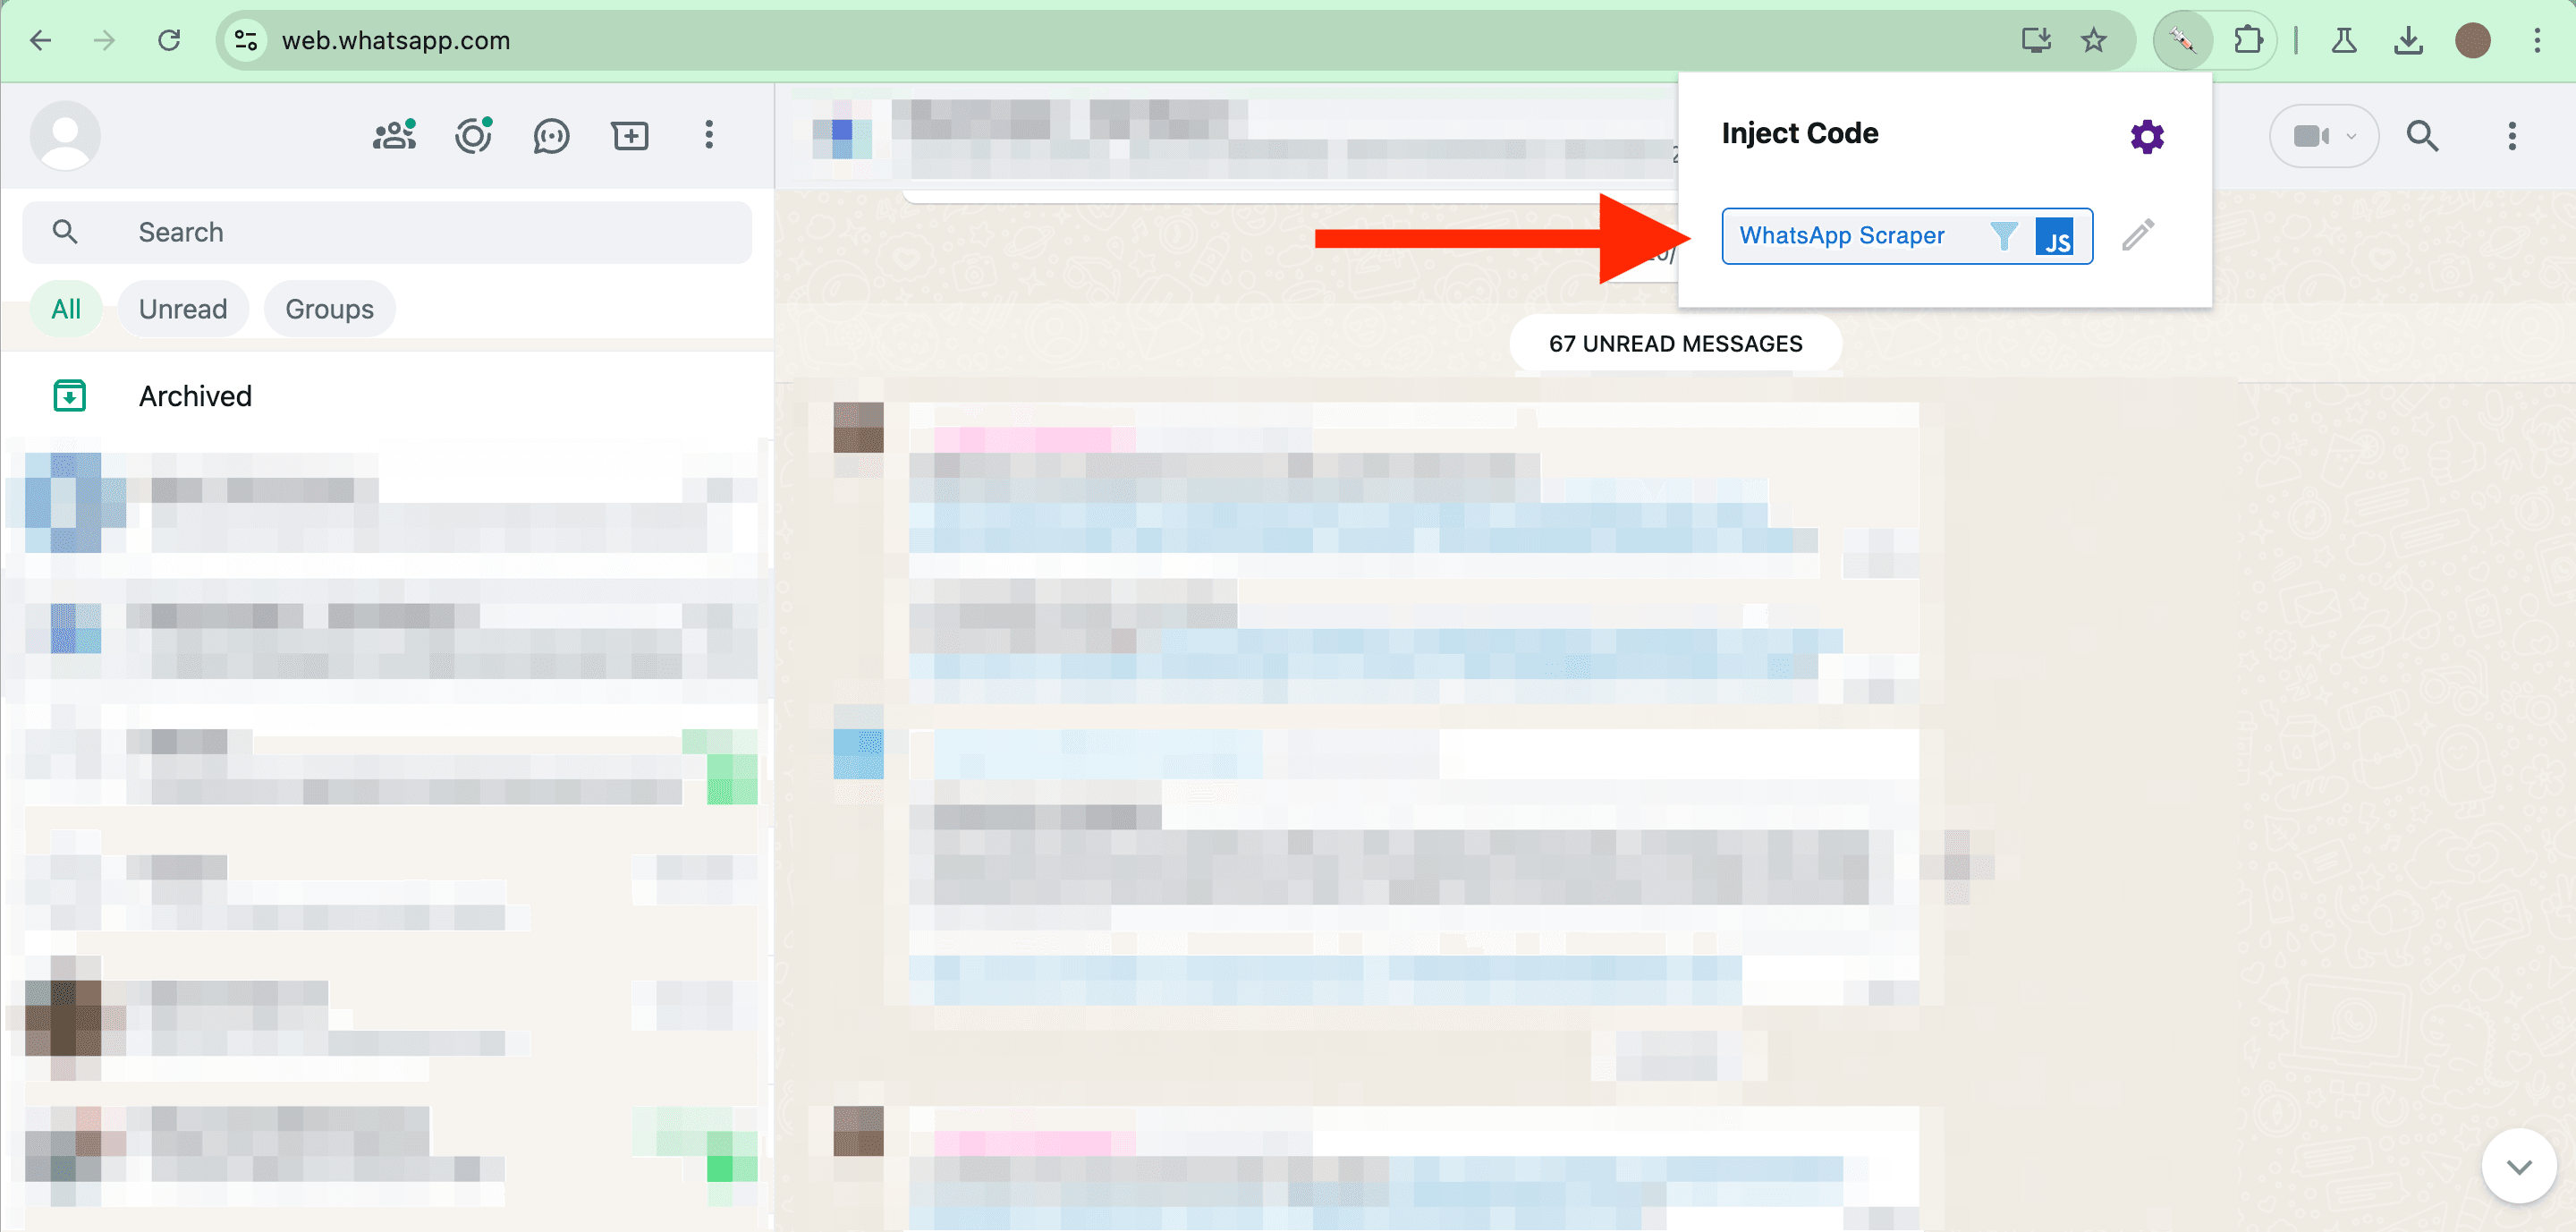Edit the WhatsApp Scraper script with pencil
Screen dimensions: 2576x1232
tap(2138, 235)
